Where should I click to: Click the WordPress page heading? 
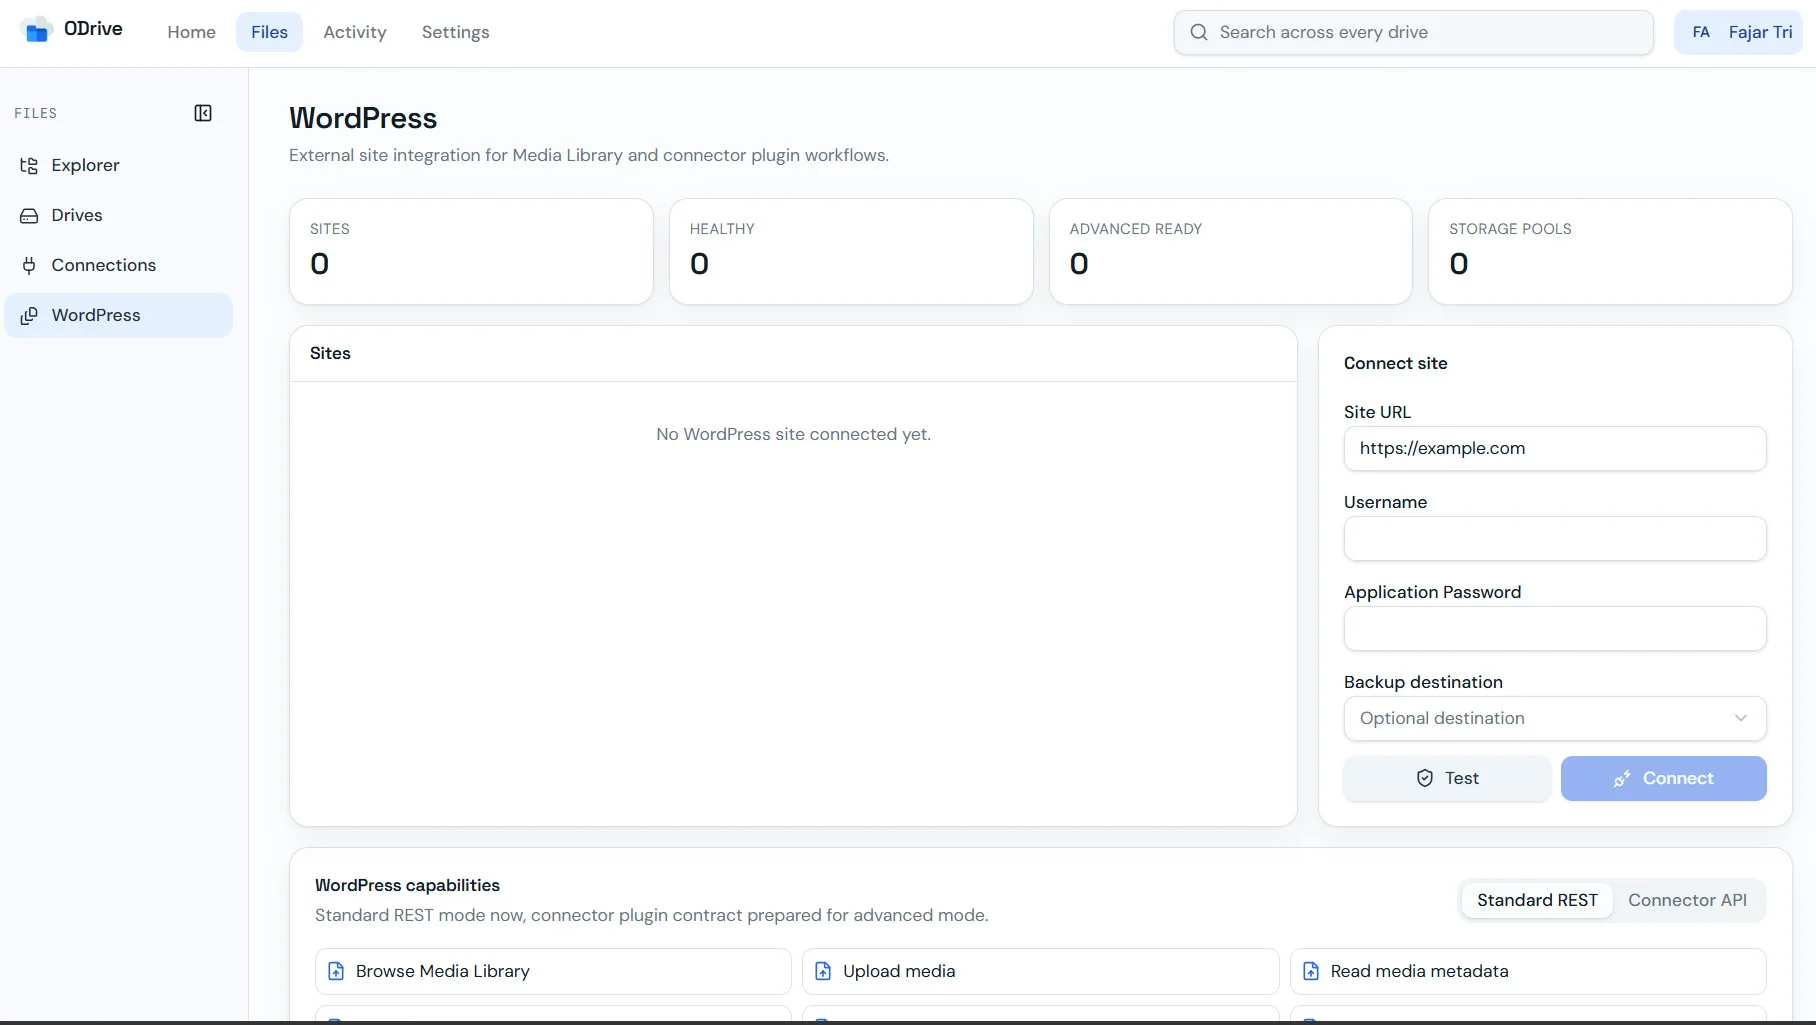click(x=363, y=118)
